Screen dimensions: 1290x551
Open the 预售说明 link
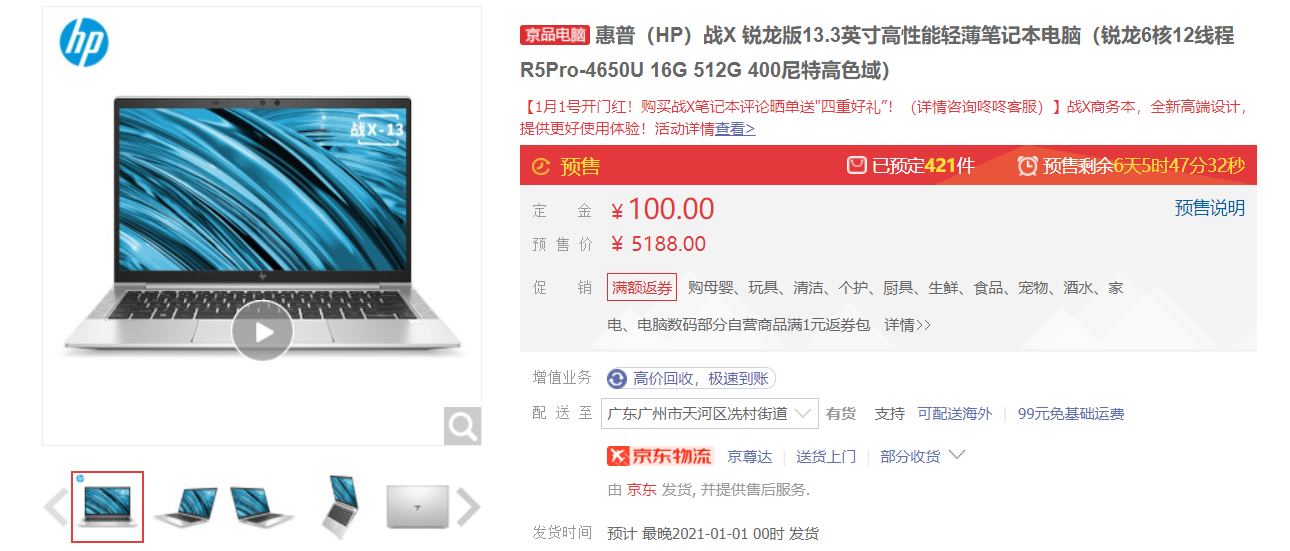(1210, 208)
